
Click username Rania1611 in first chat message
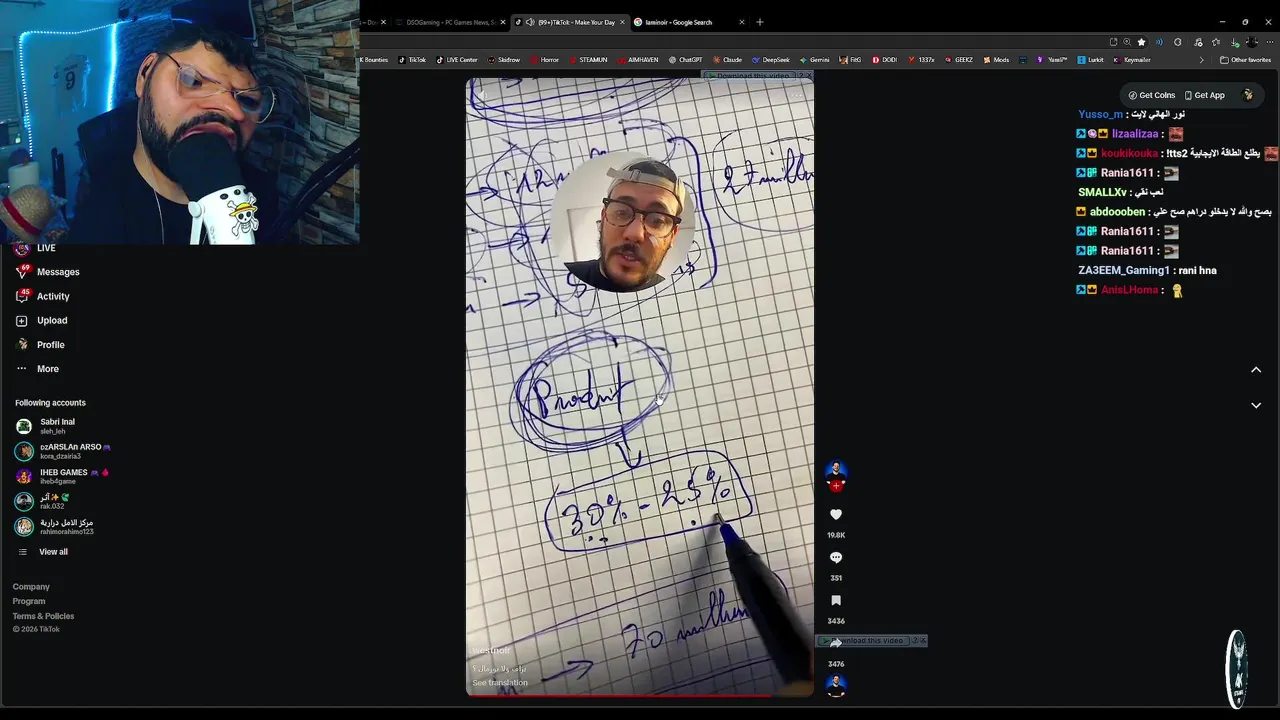[1128, 173]
